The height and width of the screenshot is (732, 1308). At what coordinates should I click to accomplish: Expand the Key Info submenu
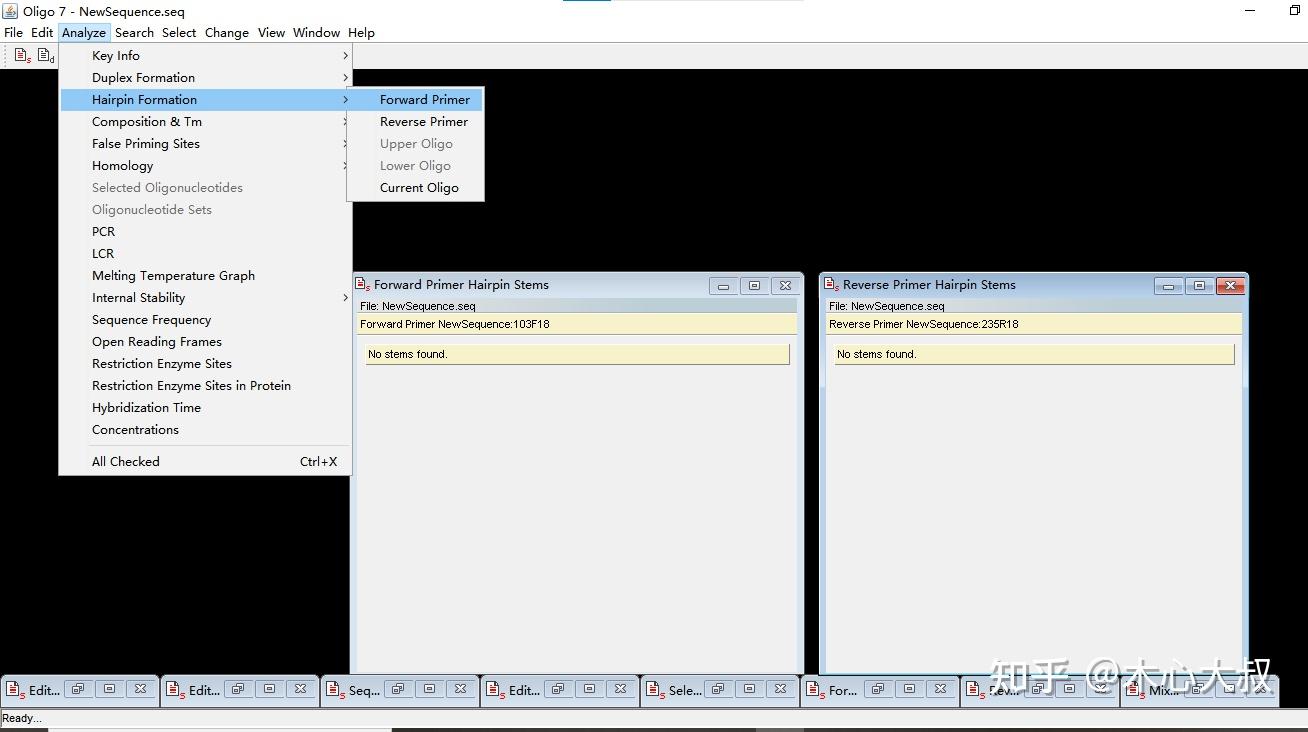206,56
